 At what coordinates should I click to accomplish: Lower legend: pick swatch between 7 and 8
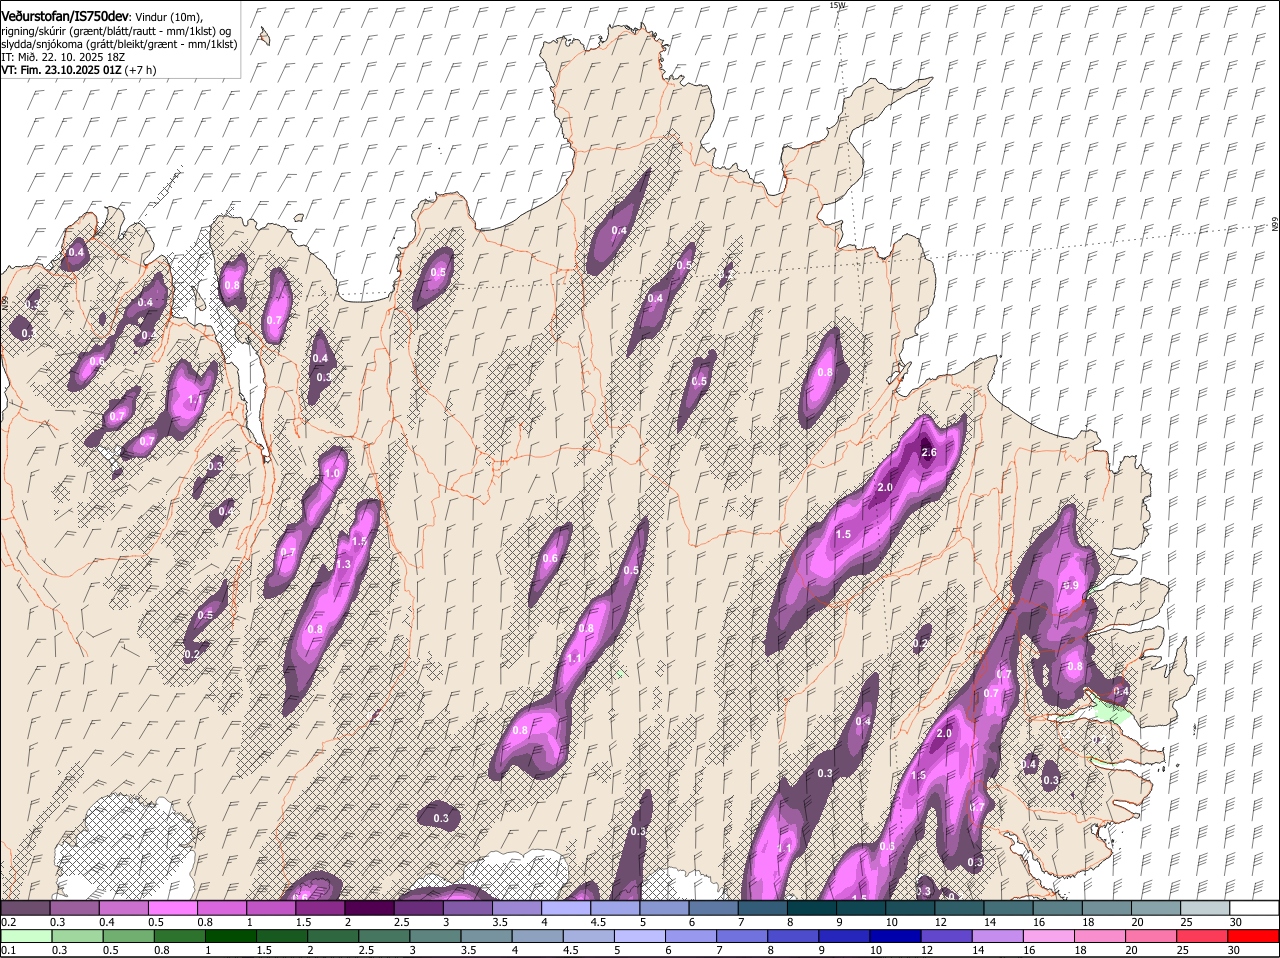[743, 936]
